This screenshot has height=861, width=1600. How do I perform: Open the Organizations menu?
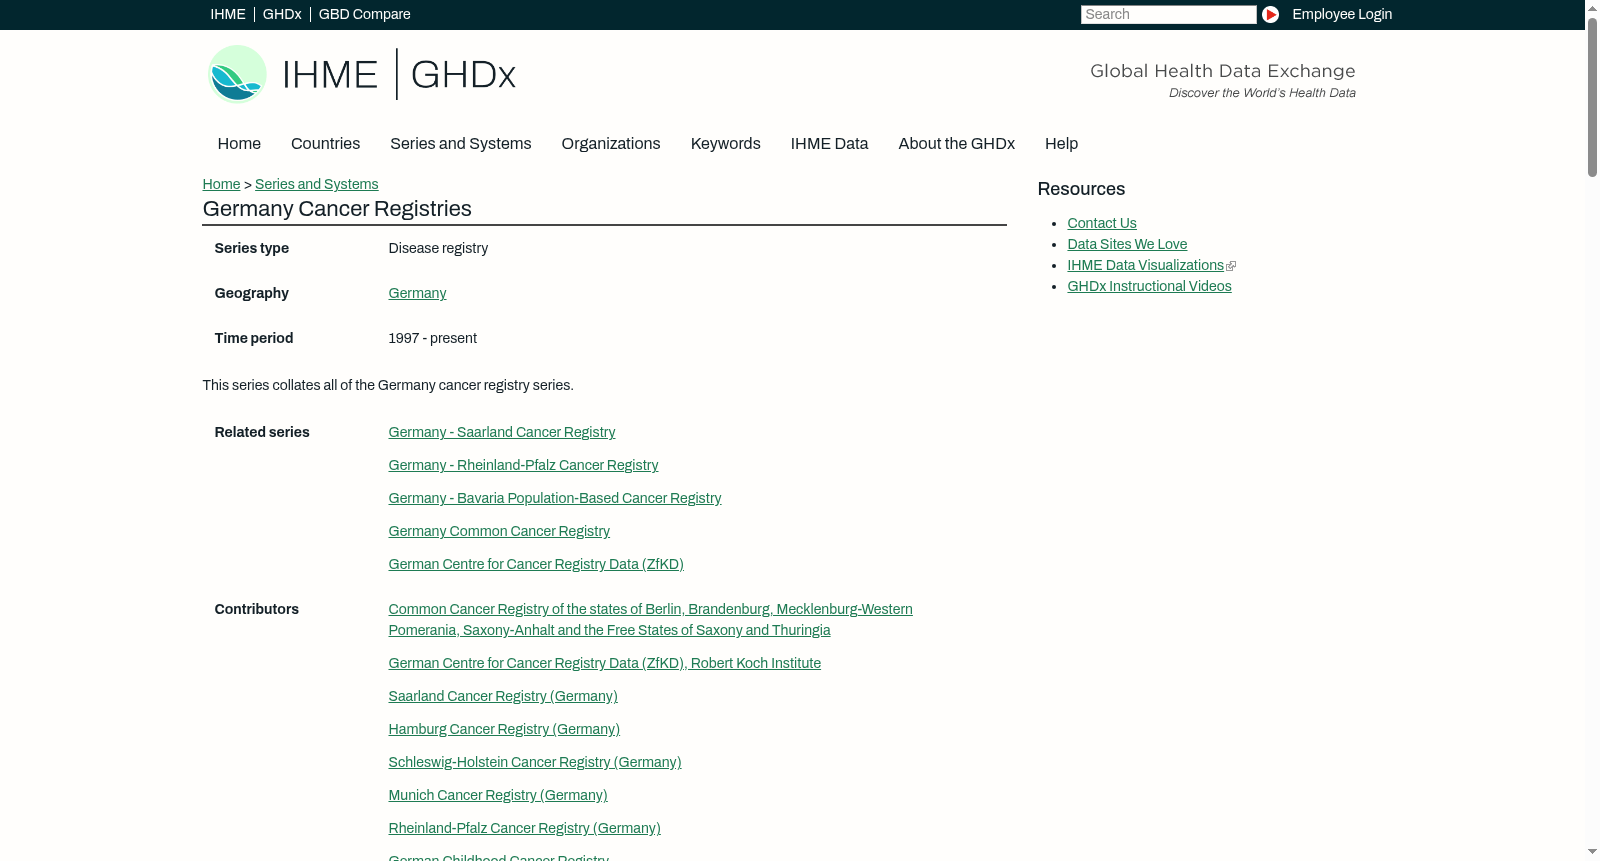(x=611, y=144)
